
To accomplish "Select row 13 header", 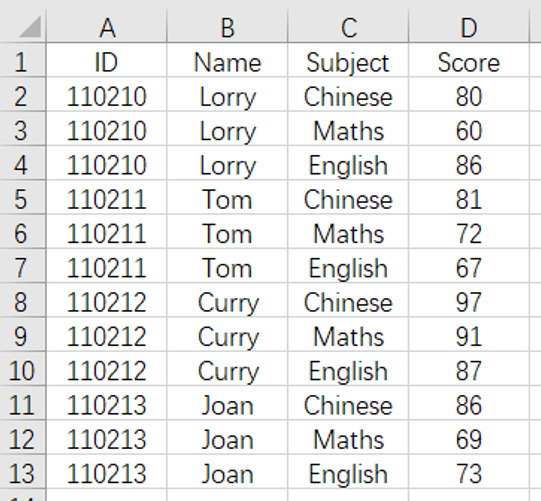I will click(22, 471).
